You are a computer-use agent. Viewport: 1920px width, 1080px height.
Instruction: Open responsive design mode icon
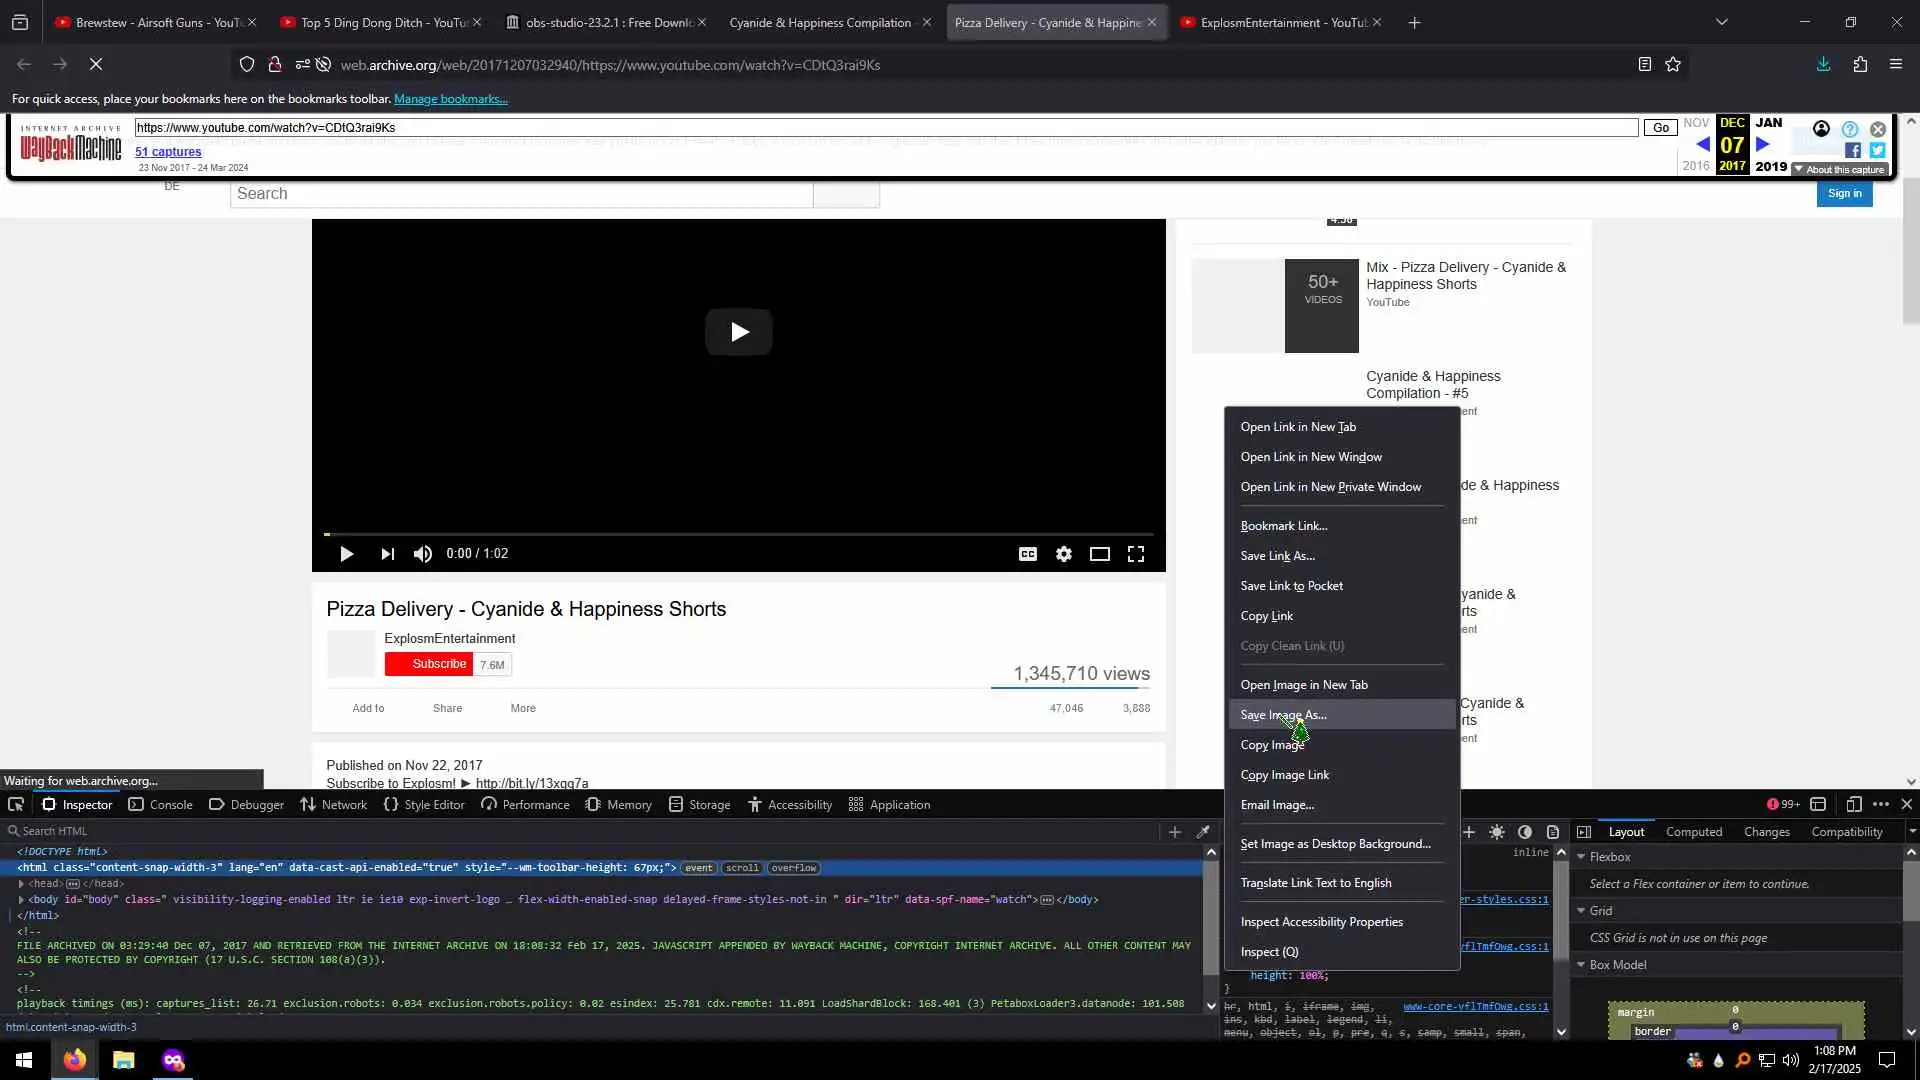click(1853, 804)
